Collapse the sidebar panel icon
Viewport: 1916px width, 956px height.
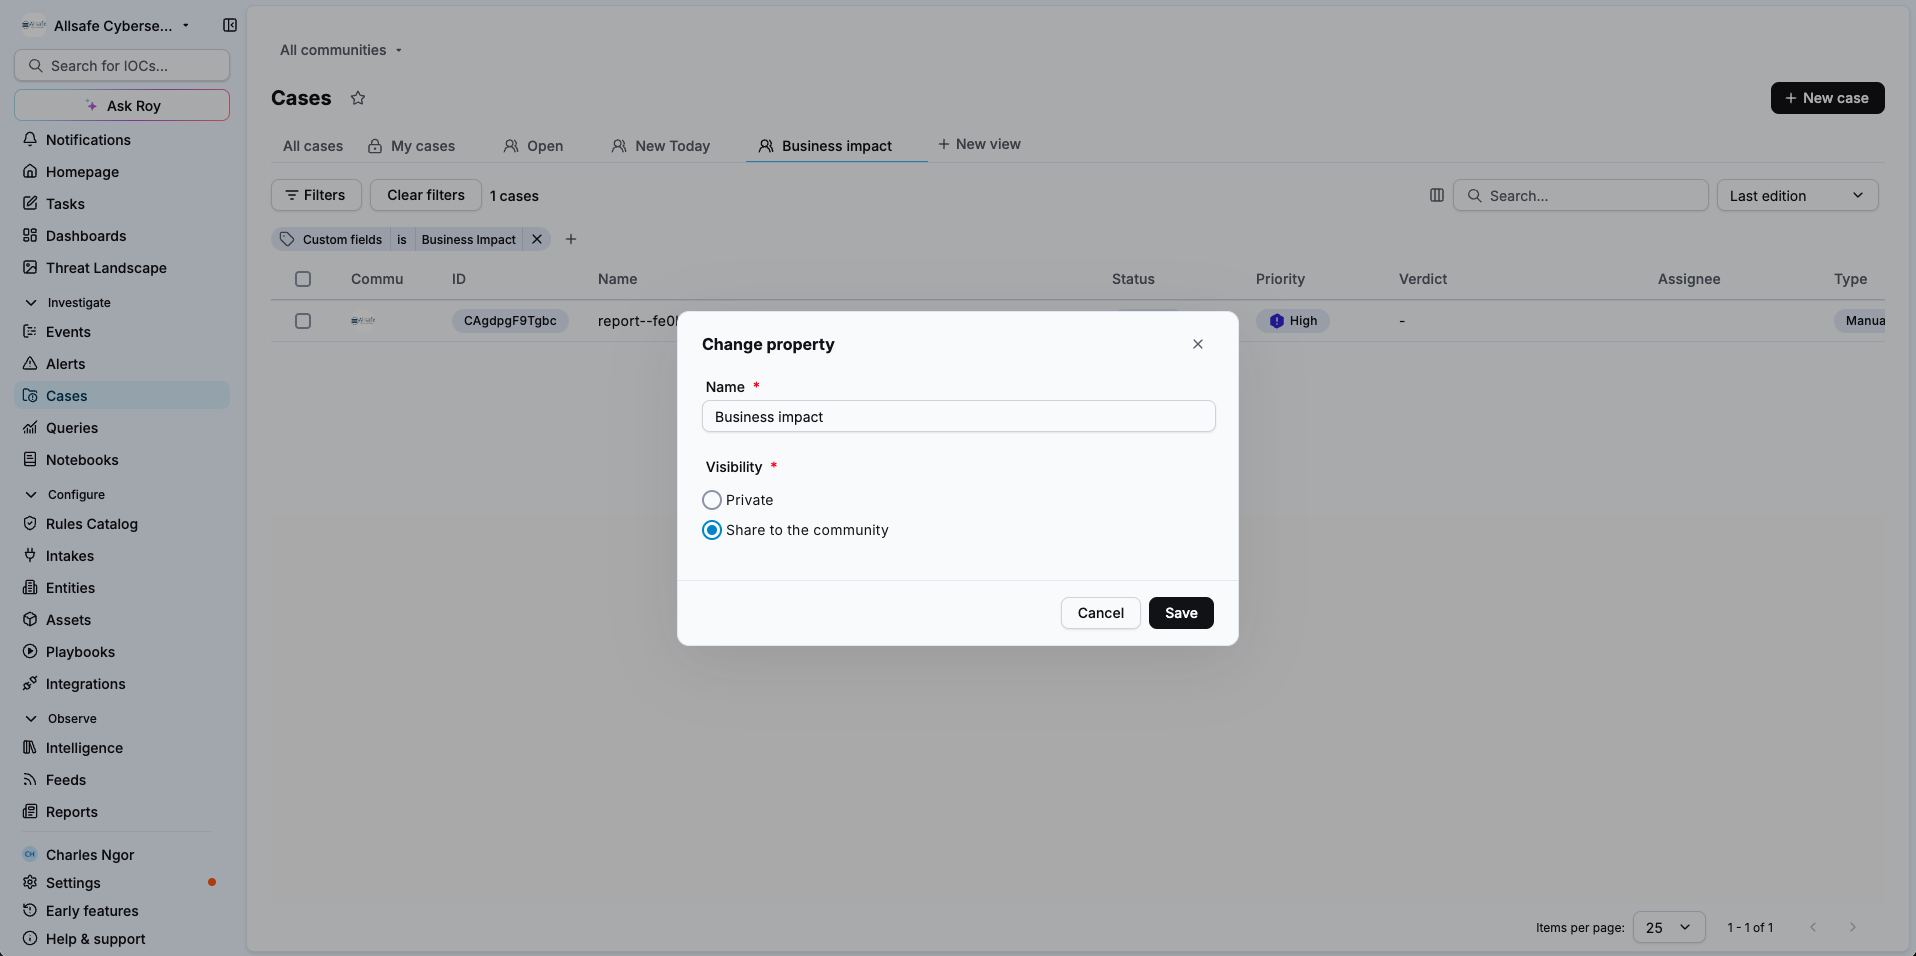point(230,25)
